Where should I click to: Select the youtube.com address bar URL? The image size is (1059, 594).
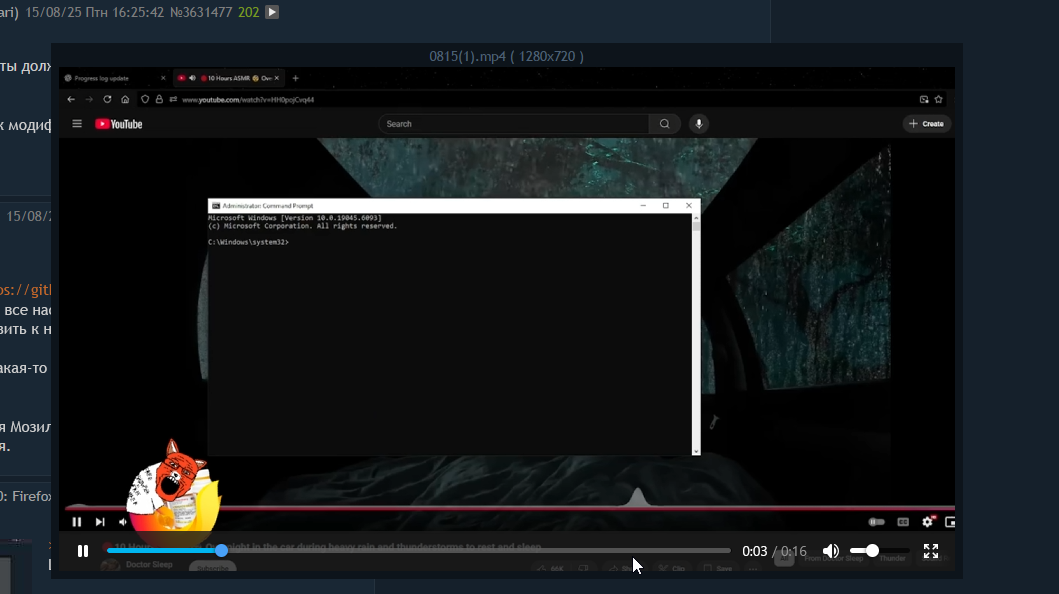(x=248, y=100)
